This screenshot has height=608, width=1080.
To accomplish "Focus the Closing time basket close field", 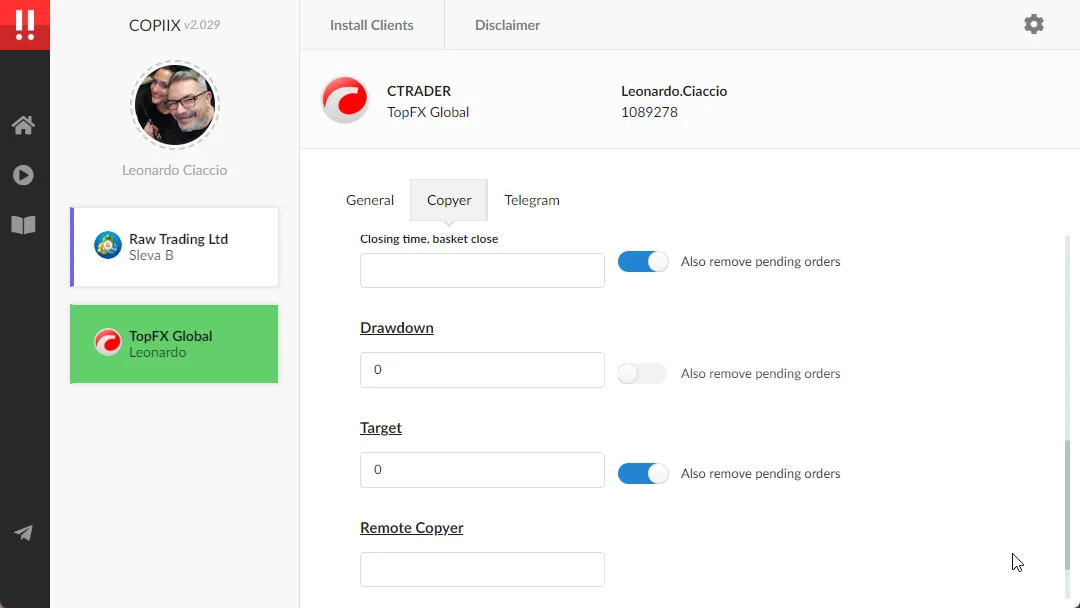I will coord(482,270).
